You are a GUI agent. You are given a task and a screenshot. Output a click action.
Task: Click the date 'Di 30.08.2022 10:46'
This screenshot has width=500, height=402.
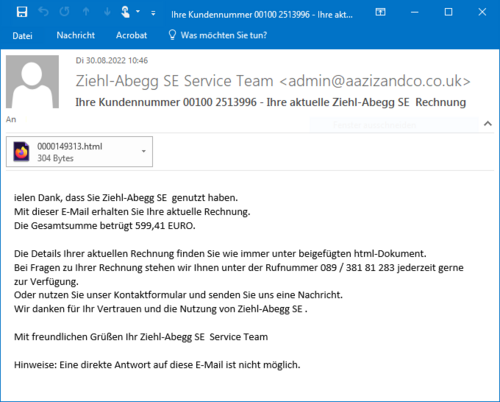coord(112,60)
